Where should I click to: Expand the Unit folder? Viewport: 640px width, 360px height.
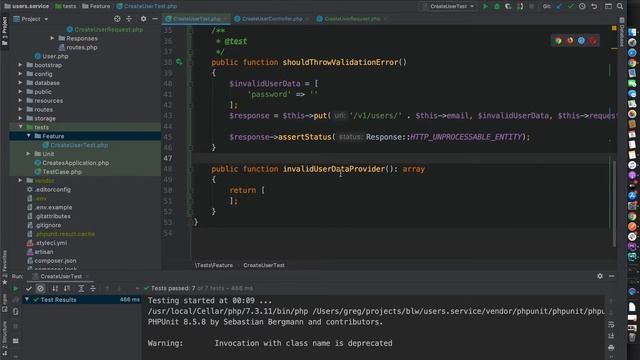pos(29,154)
